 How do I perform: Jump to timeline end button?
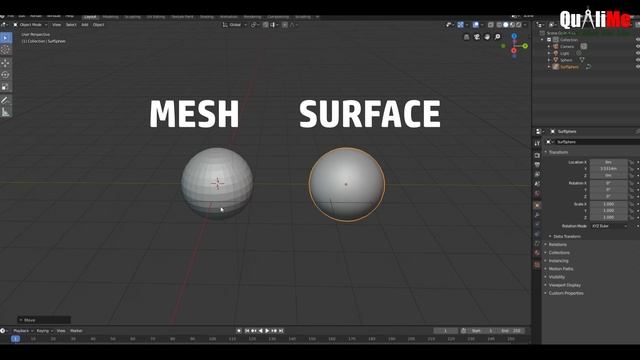pos(281,331)
